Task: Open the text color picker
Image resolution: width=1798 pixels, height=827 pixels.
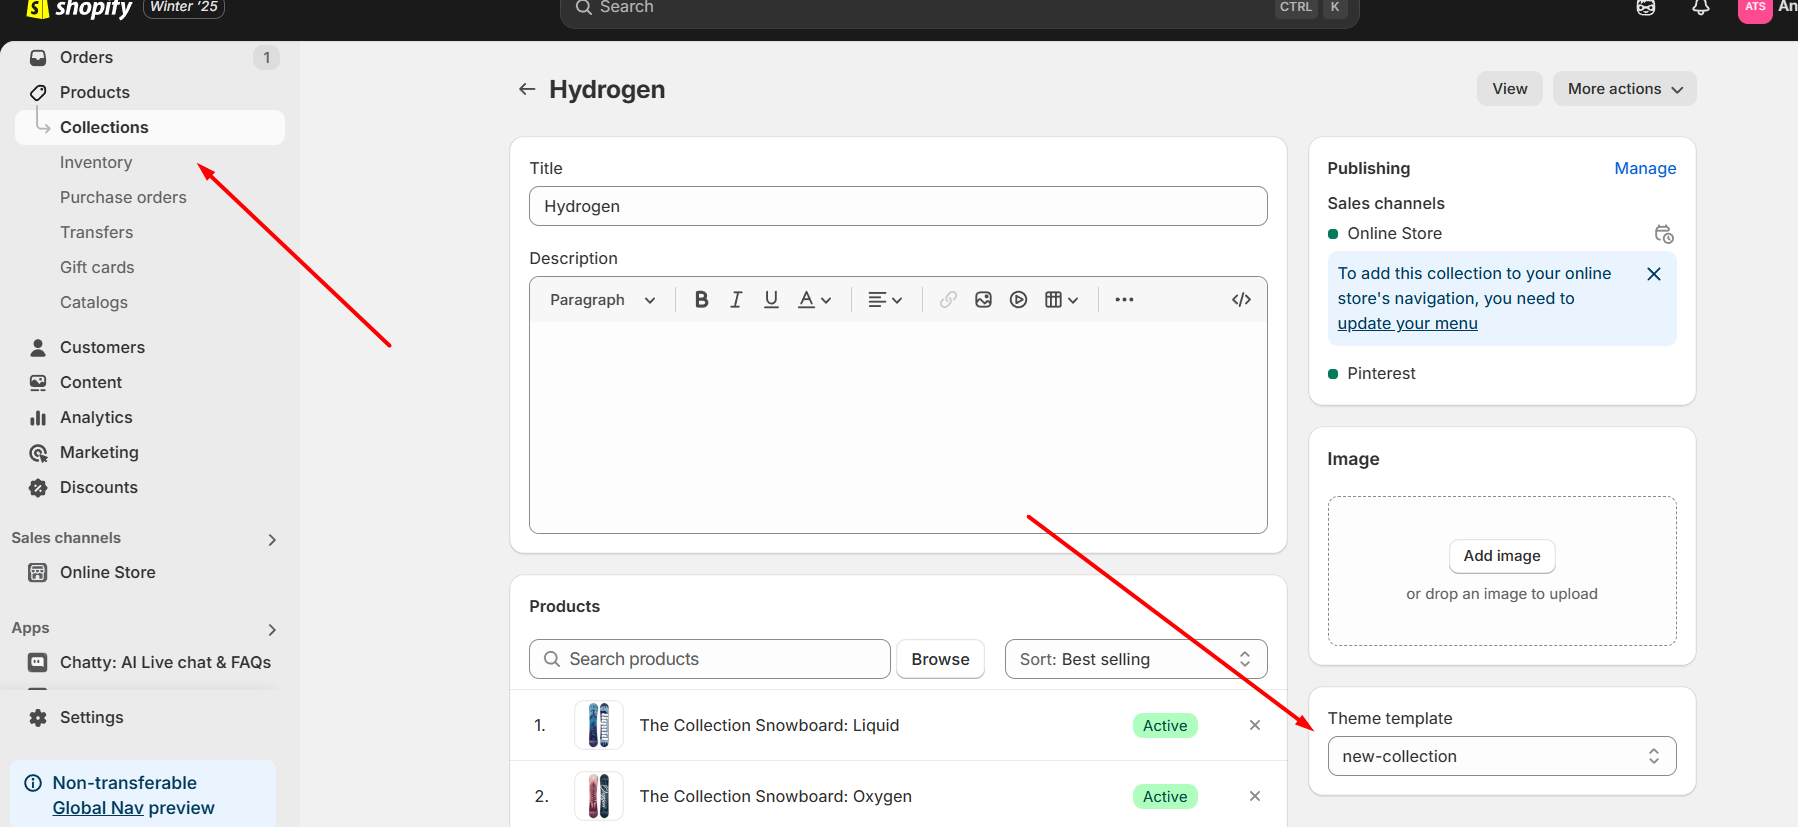Action: (x=814, y=299)
